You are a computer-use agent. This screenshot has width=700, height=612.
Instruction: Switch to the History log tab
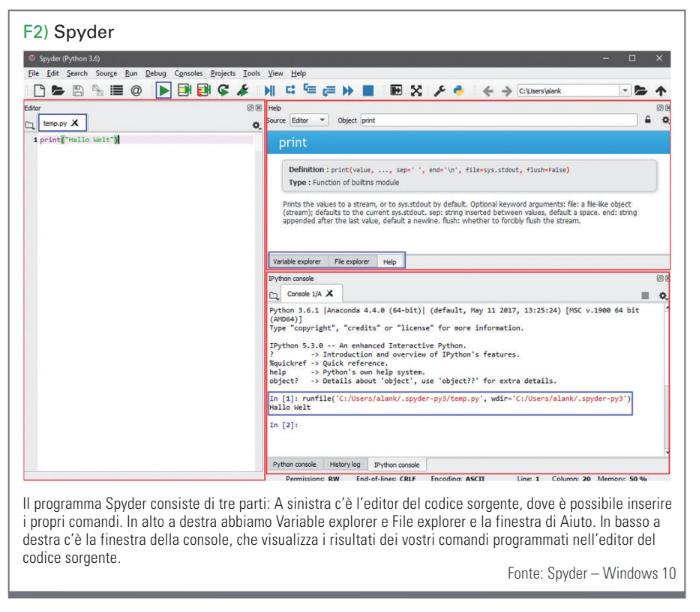click(345, 464)
